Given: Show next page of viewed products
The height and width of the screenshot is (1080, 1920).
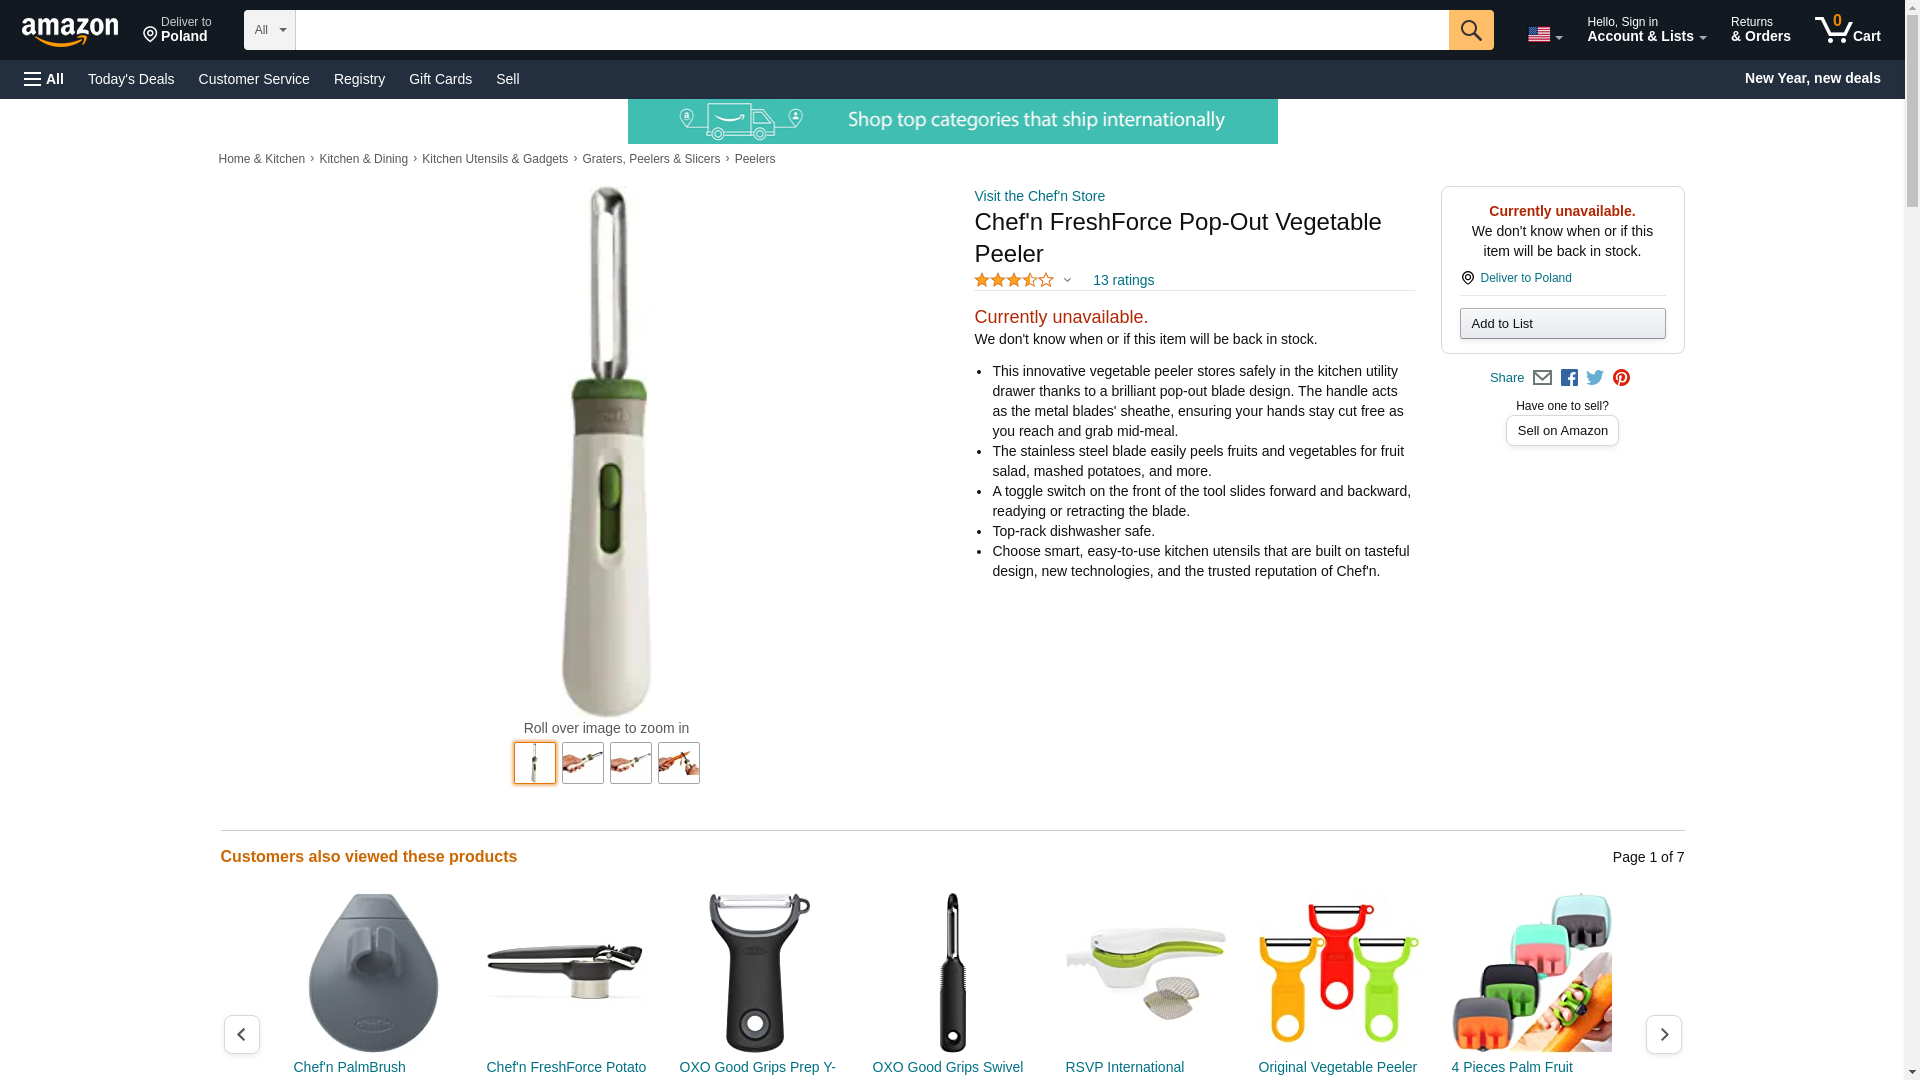Looking at the screenshot, I should click(x=1663, y=1034).
